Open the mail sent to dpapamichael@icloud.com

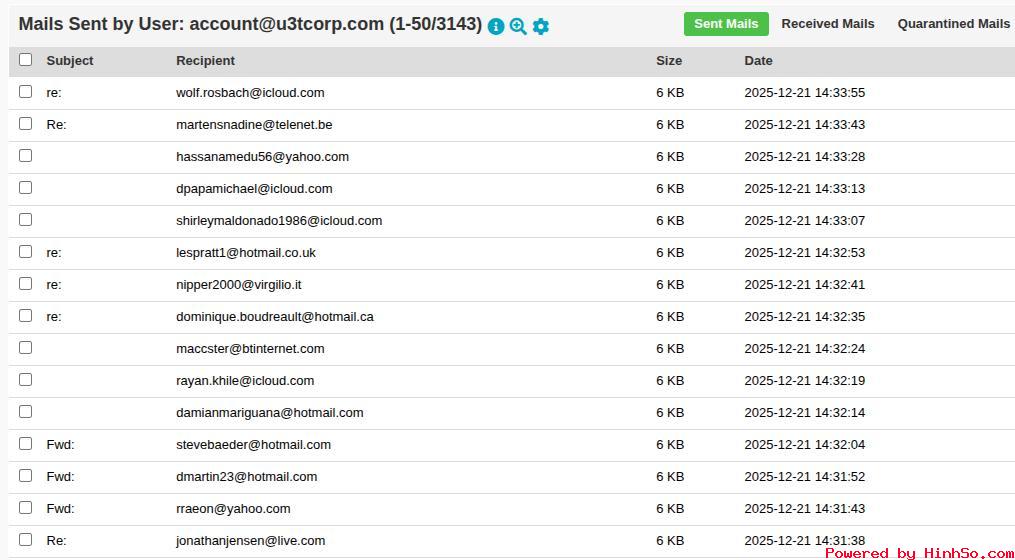(254, 189)
